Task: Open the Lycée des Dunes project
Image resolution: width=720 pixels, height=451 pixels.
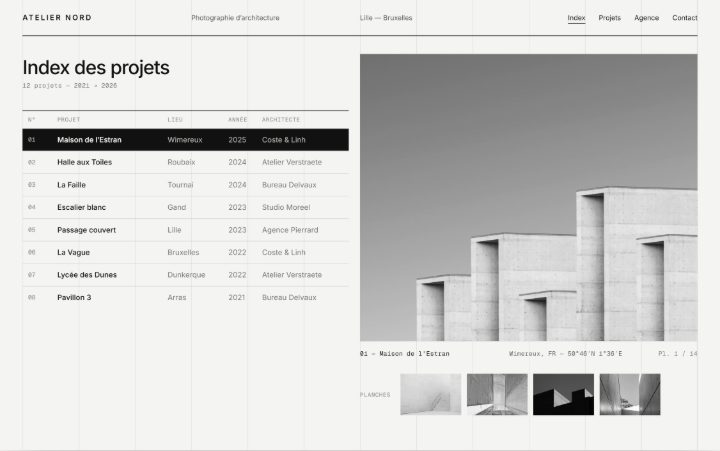Action: (186, 275)
